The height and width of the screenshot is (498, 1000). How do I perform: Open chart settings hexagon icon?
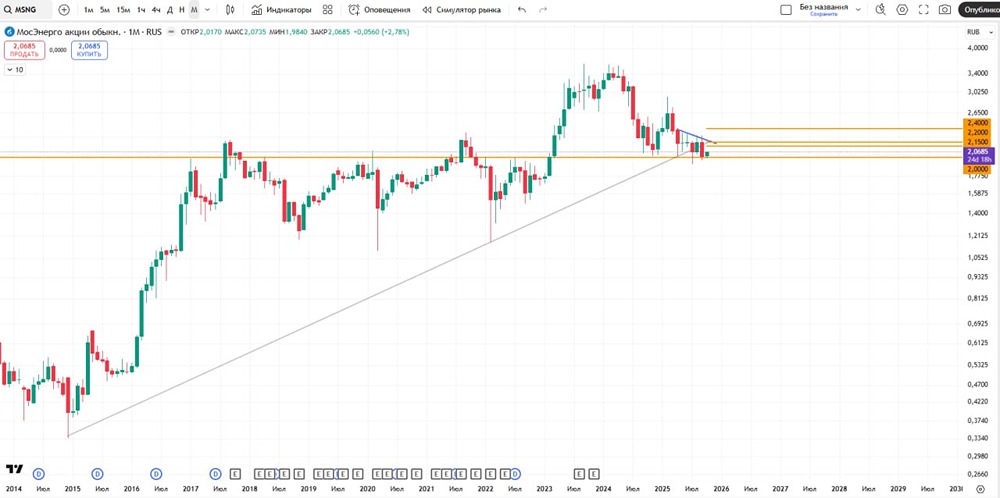[x=902, y=10]
